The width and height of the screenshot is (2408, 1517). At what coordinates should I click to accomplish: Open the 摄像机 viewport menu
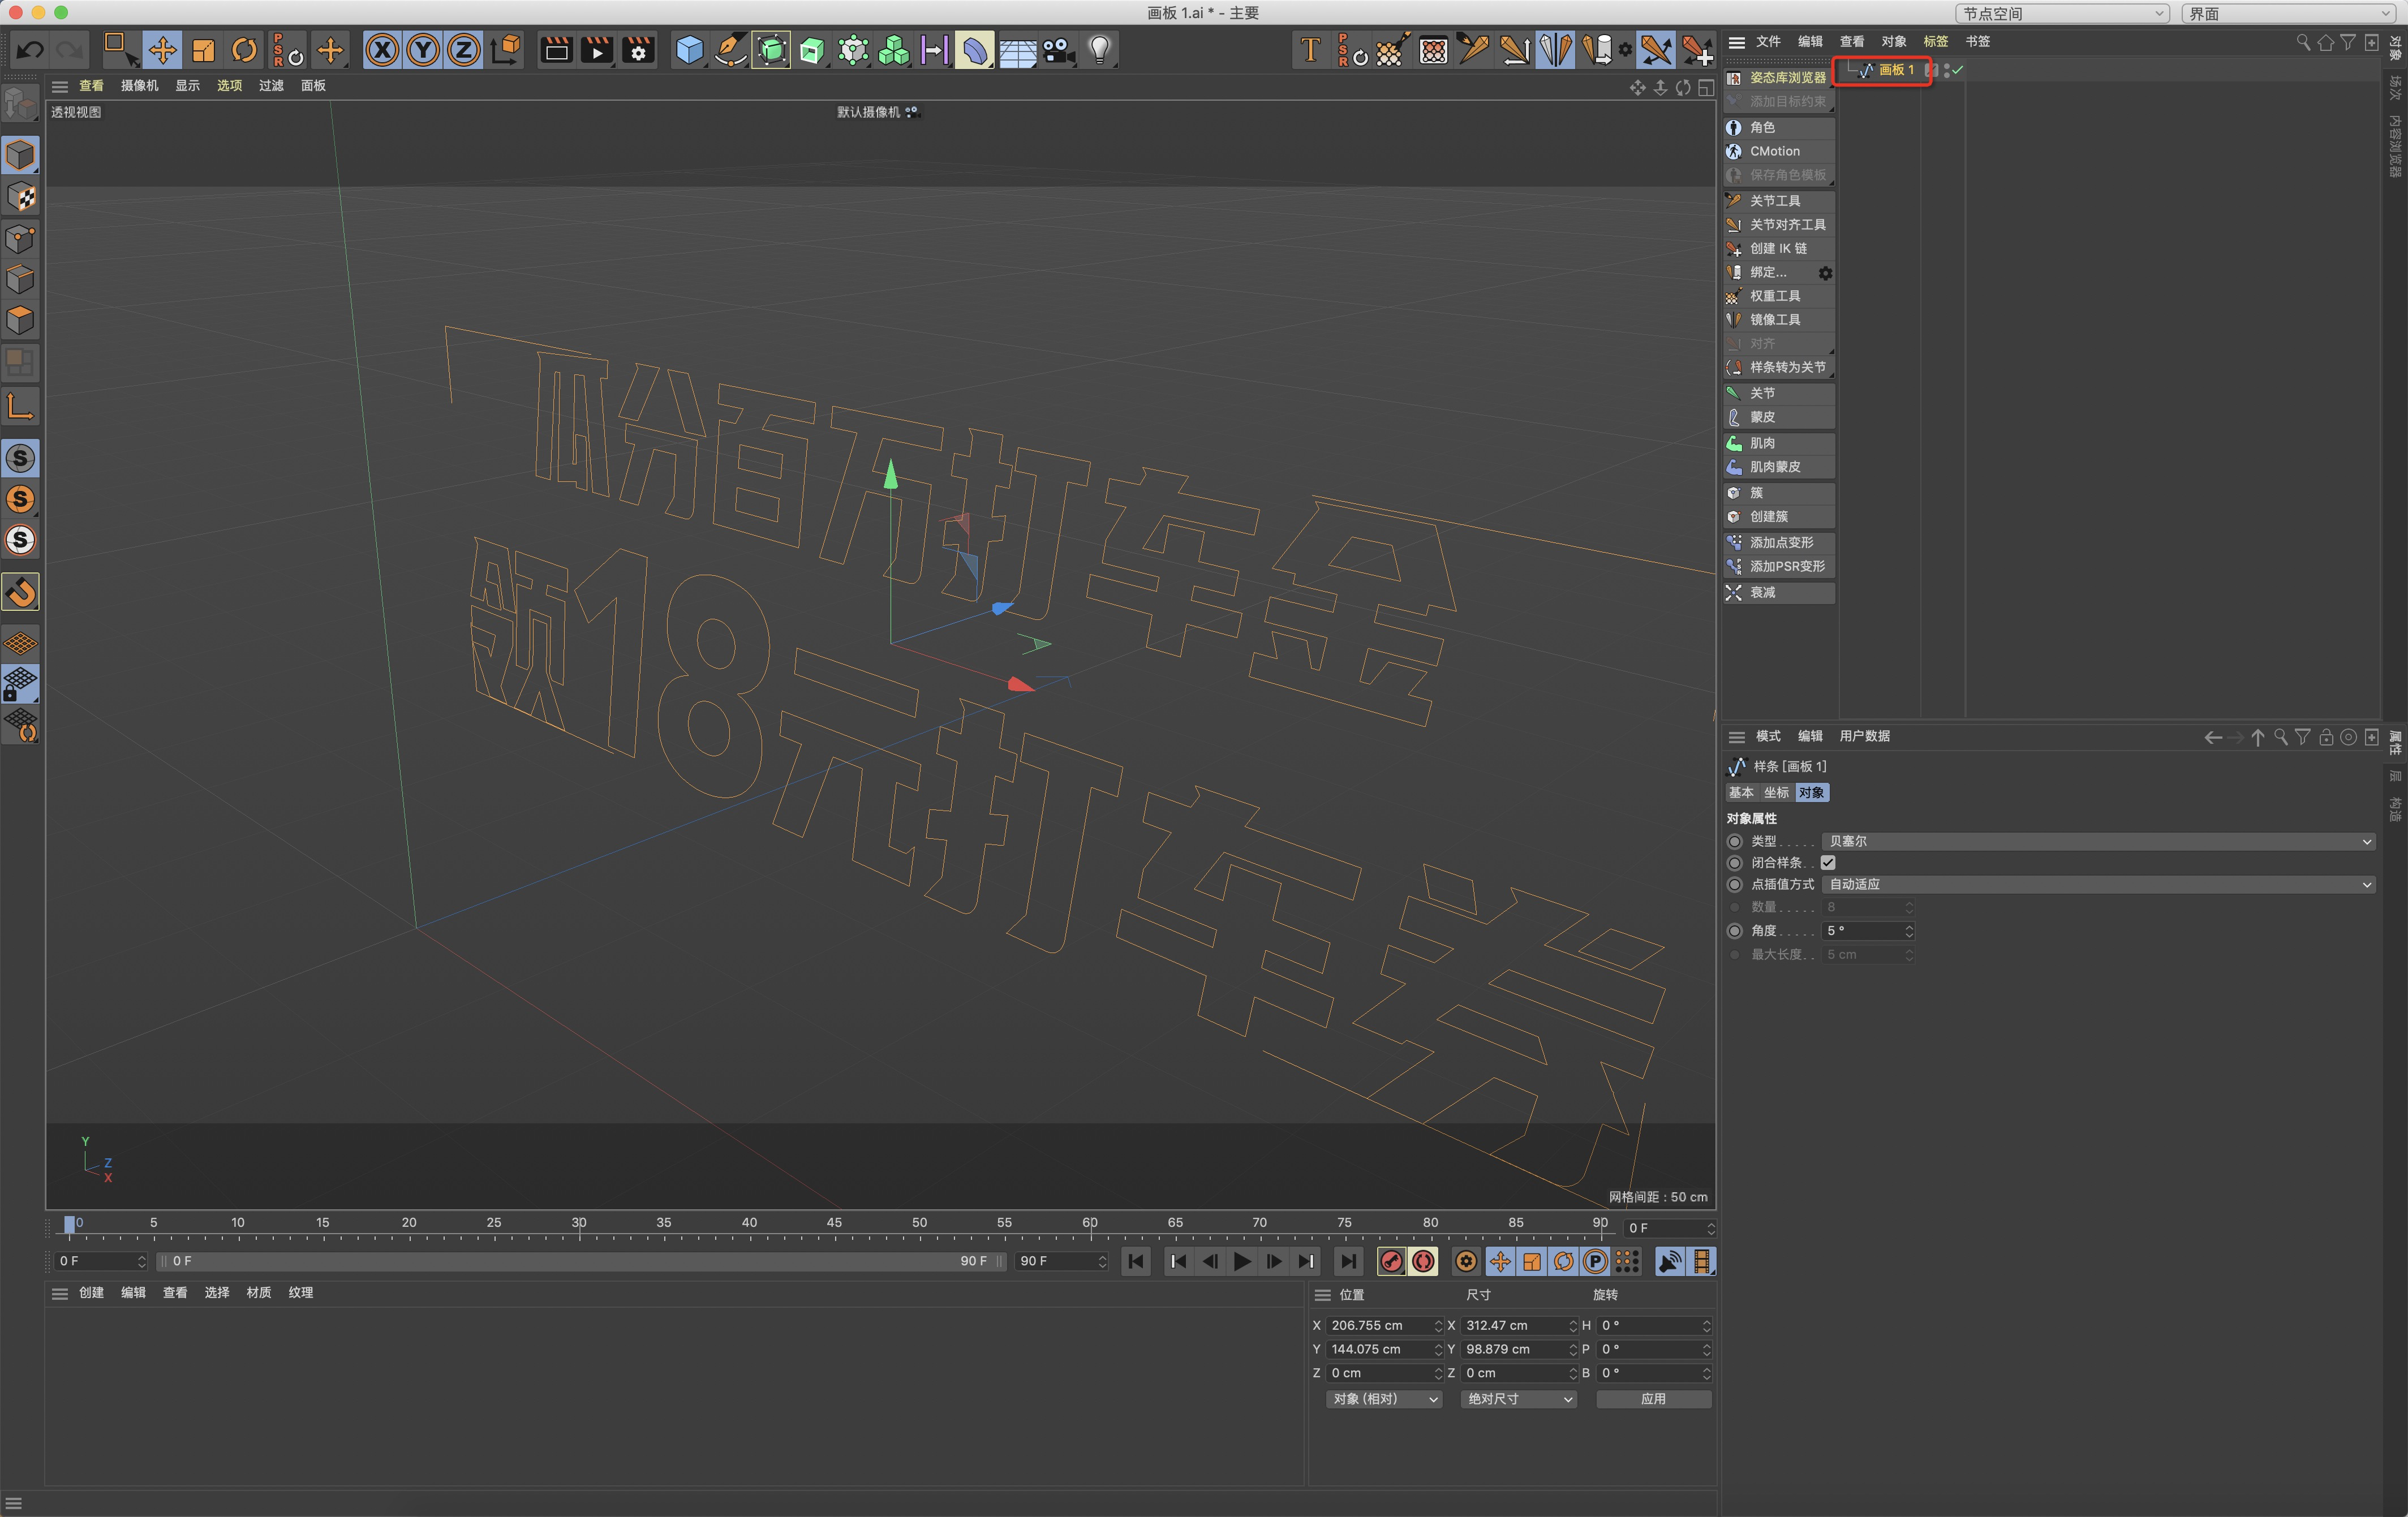(x=139, y=86)
